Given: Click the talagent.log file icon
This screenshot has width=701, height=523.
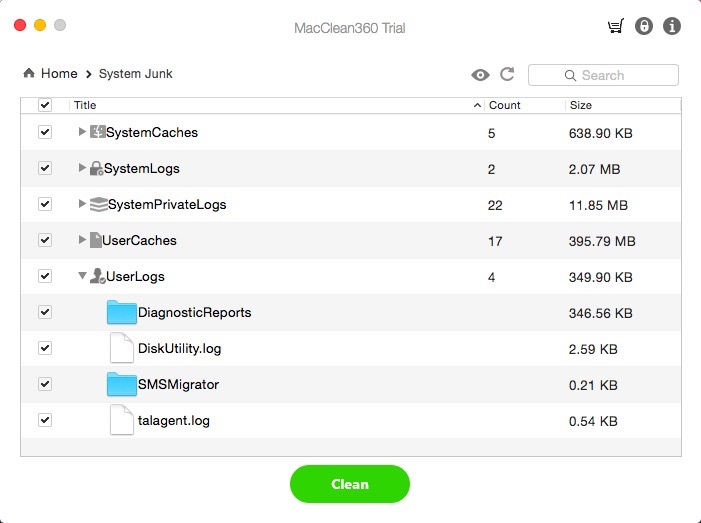Looking at the screenshot, I should [122, 420].
